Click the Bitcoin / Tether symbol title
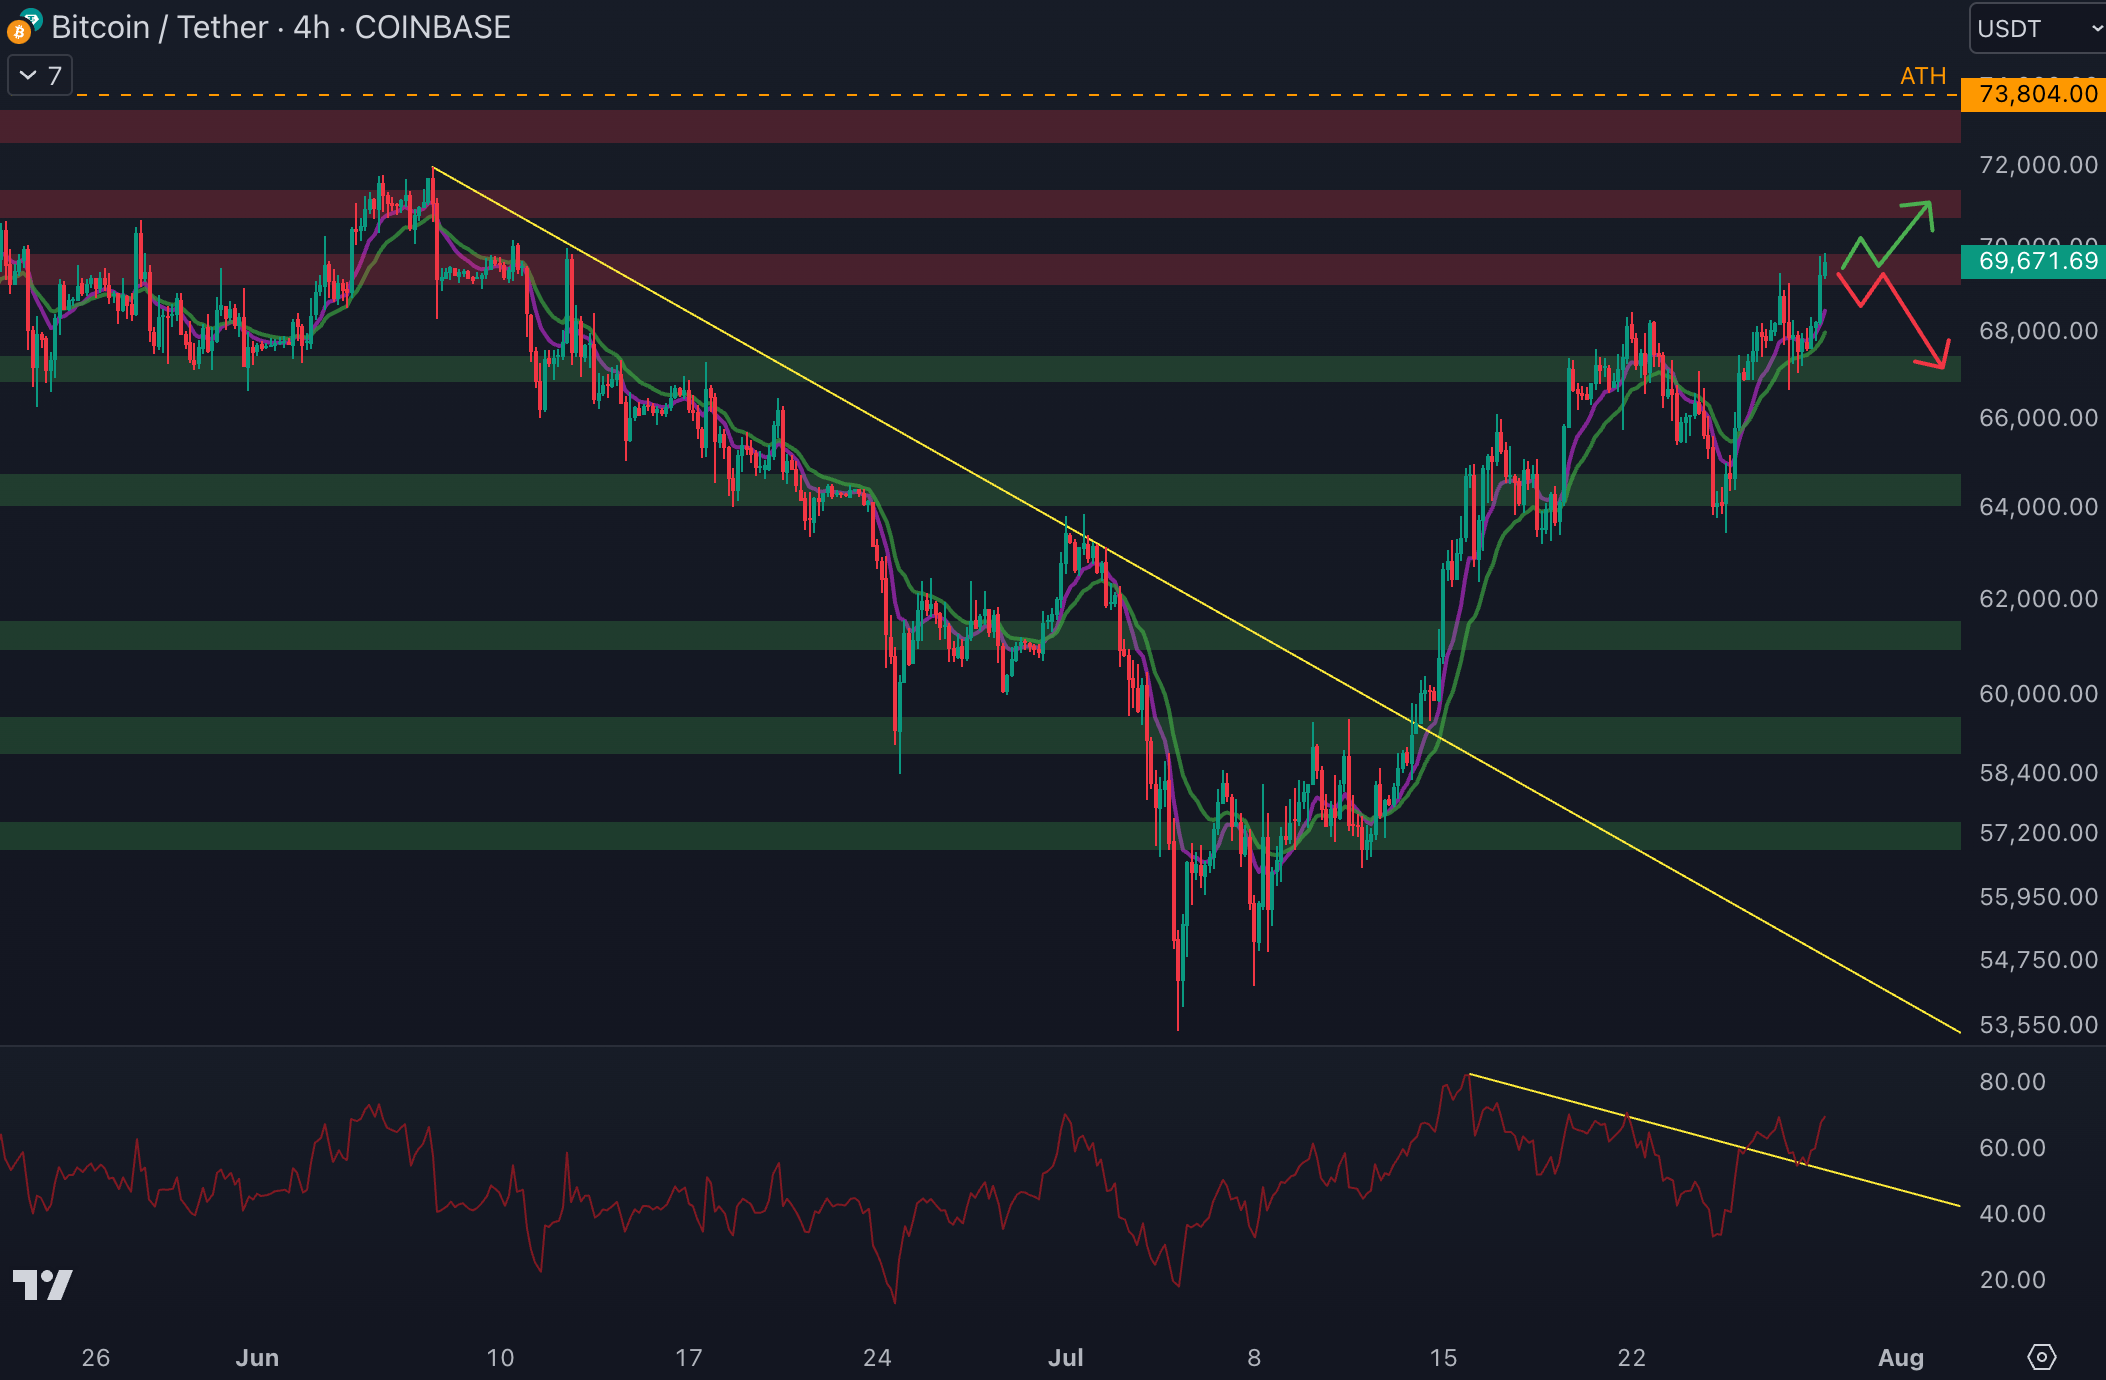 pyautogui.click(x=160, y=27)
